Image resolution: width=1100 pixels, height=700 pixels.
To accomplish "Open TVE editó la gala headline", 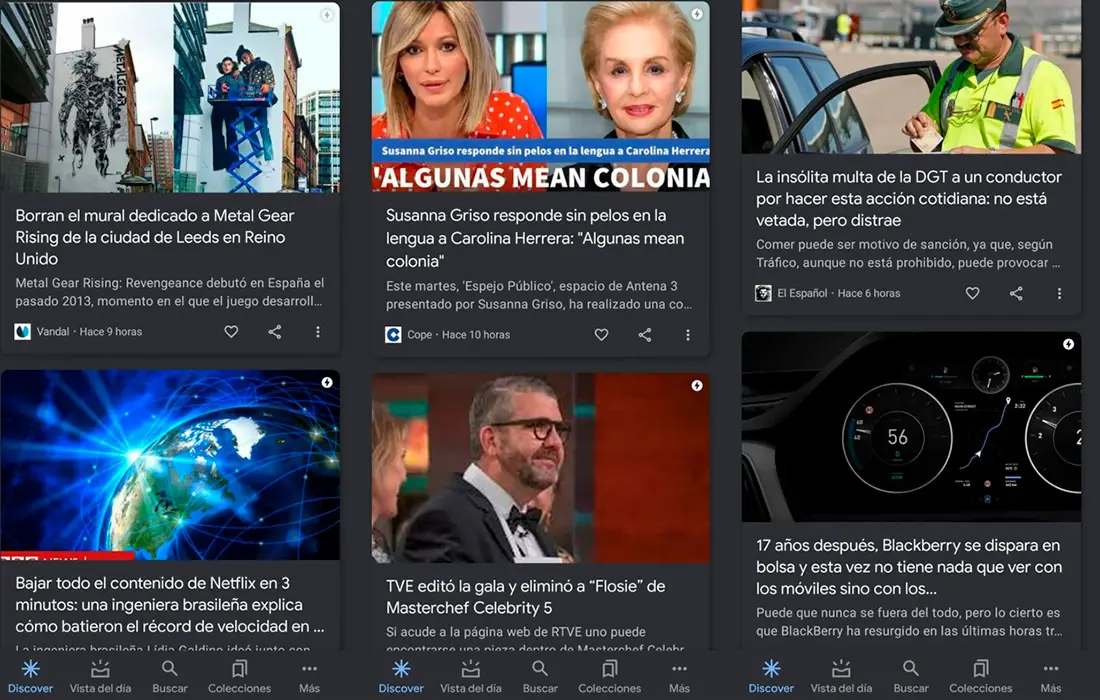I will click(525, 597).
